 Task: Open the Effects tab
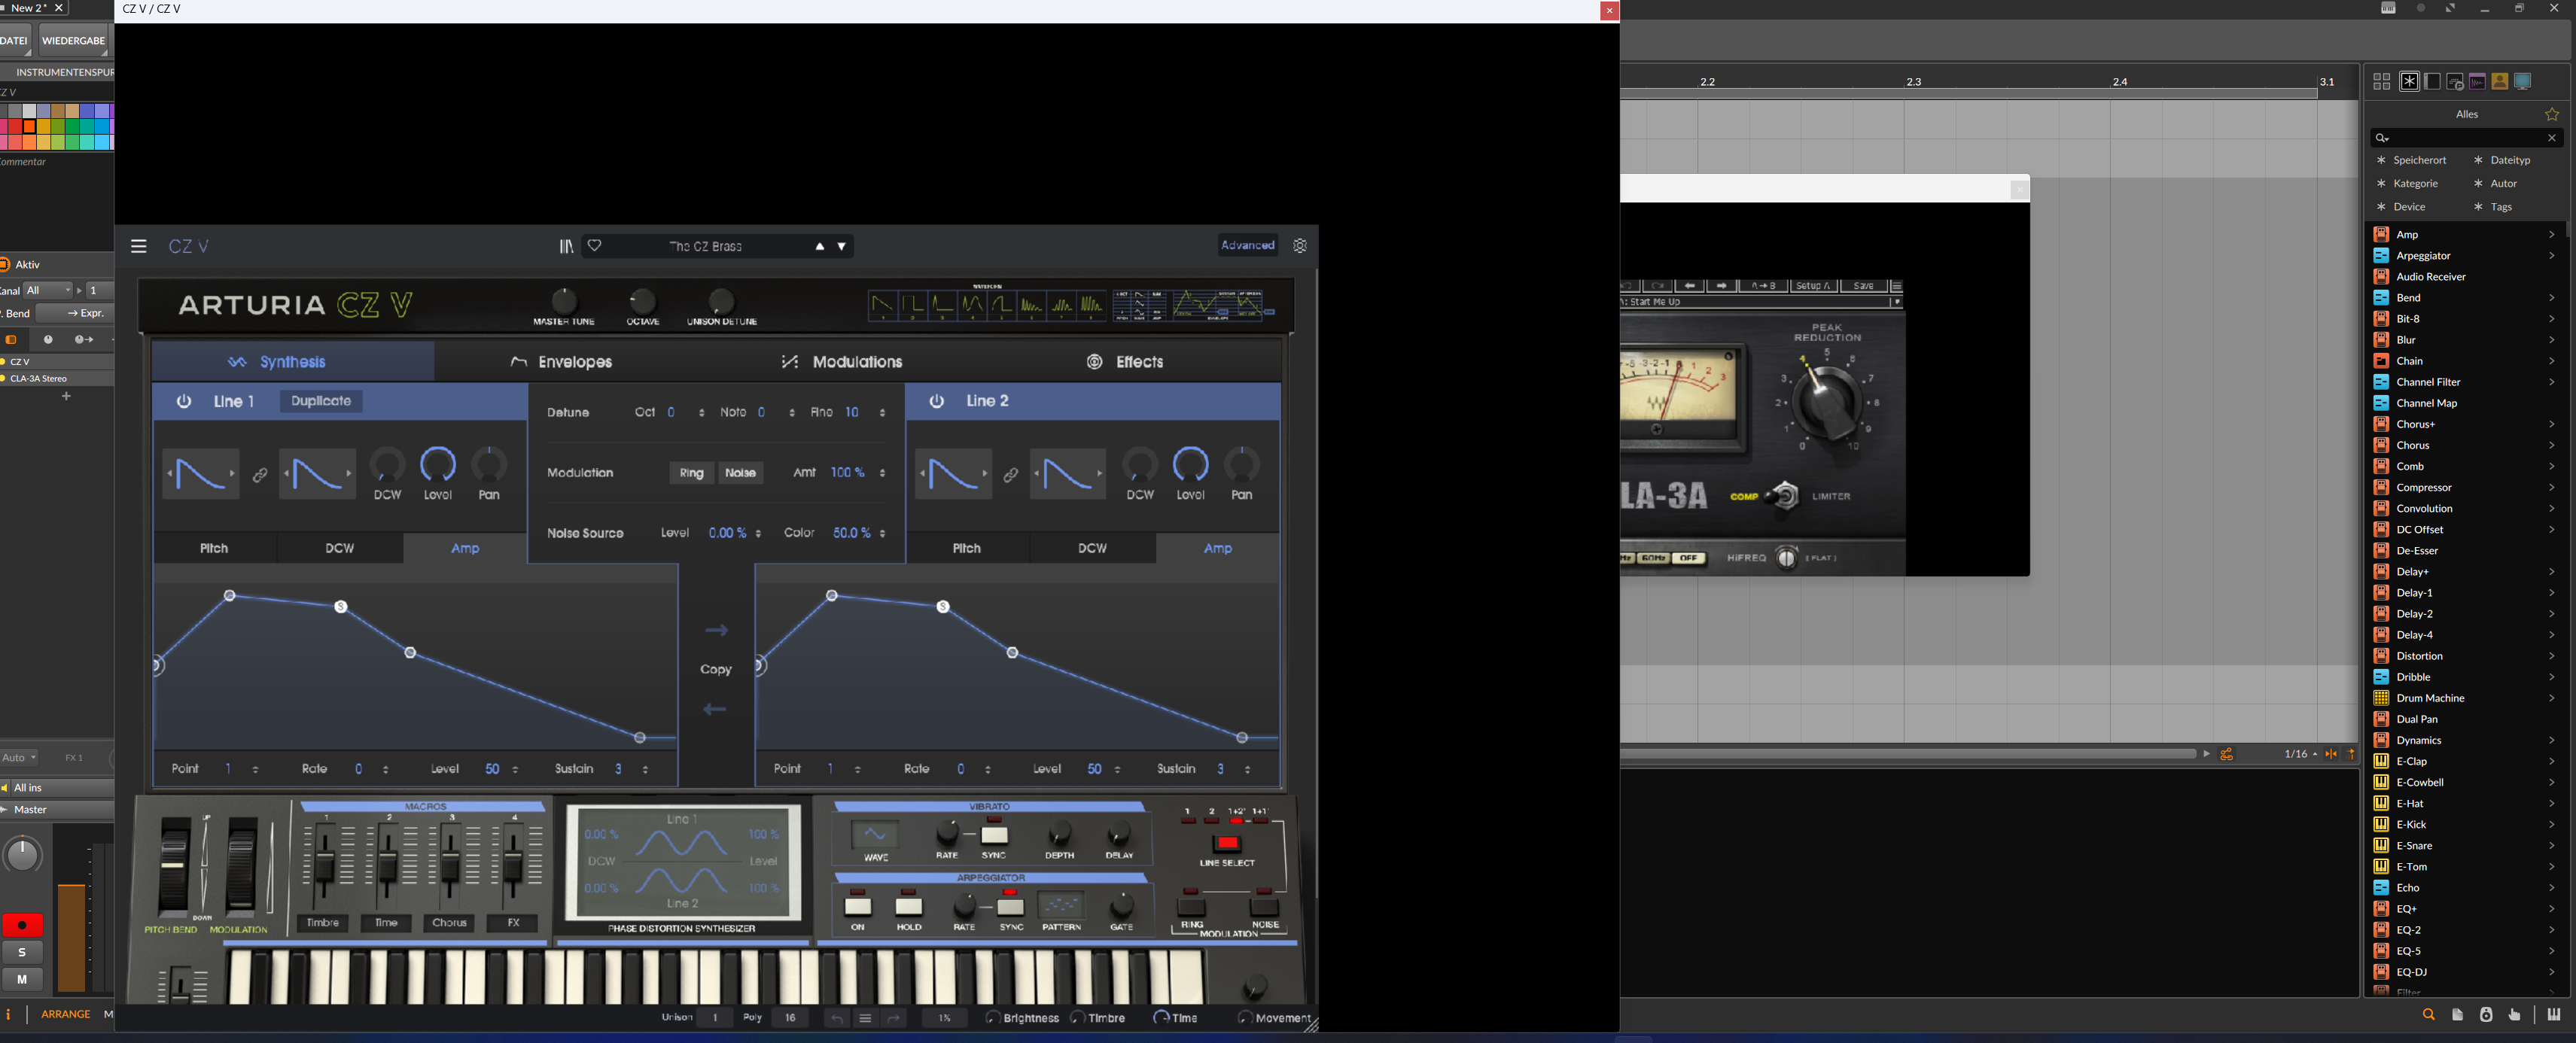(1125, 362)
